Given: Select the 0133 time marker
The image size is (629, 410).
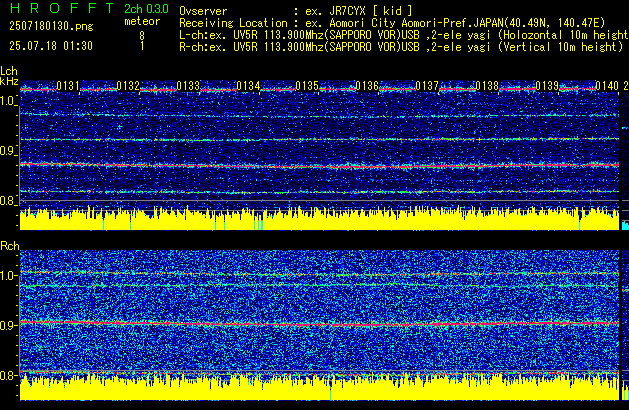Looking at the screenshot, I should point(188,86).
